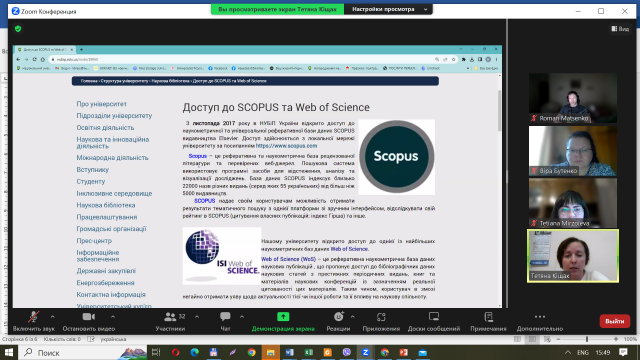Open Viber from taskbar

point(347,353)
